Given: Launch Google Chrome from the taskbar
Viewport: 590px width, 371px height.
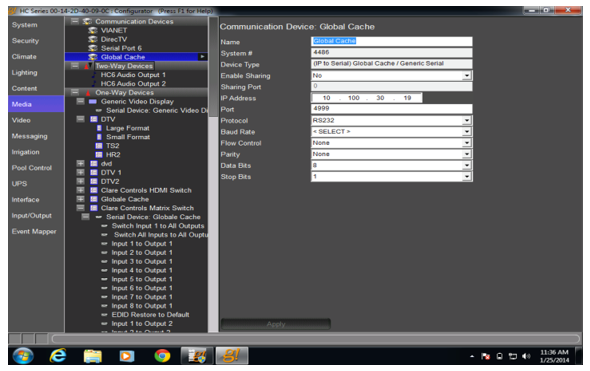Looking at the screenshot, I should 162,356.
